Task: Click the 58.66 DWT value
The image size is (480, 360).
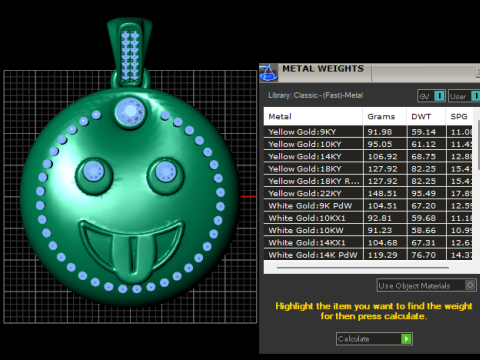Action: pyautogui.click(x=423, y=231)
